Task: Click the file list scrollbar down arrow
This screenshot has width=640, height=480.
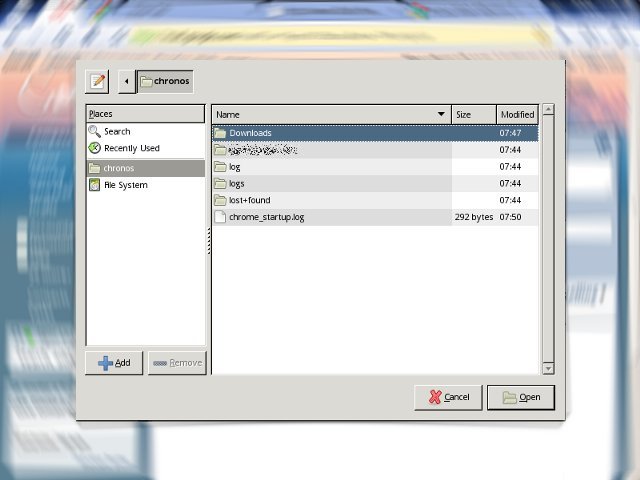Action: click(x=548, y=369)
